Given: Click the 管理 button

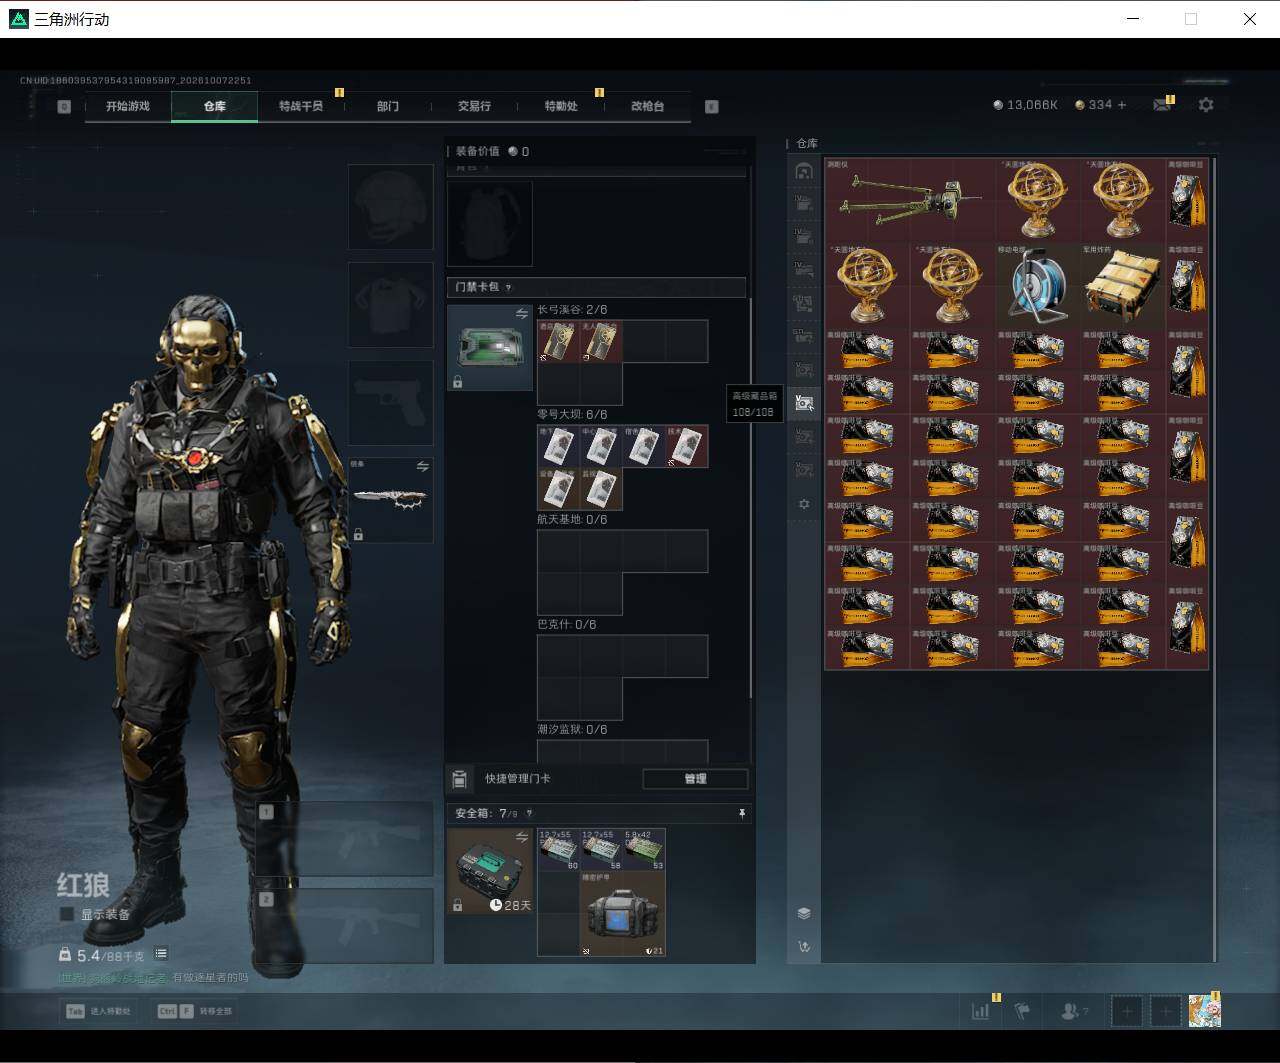Looking at the screenshot, I should [695, 779].
